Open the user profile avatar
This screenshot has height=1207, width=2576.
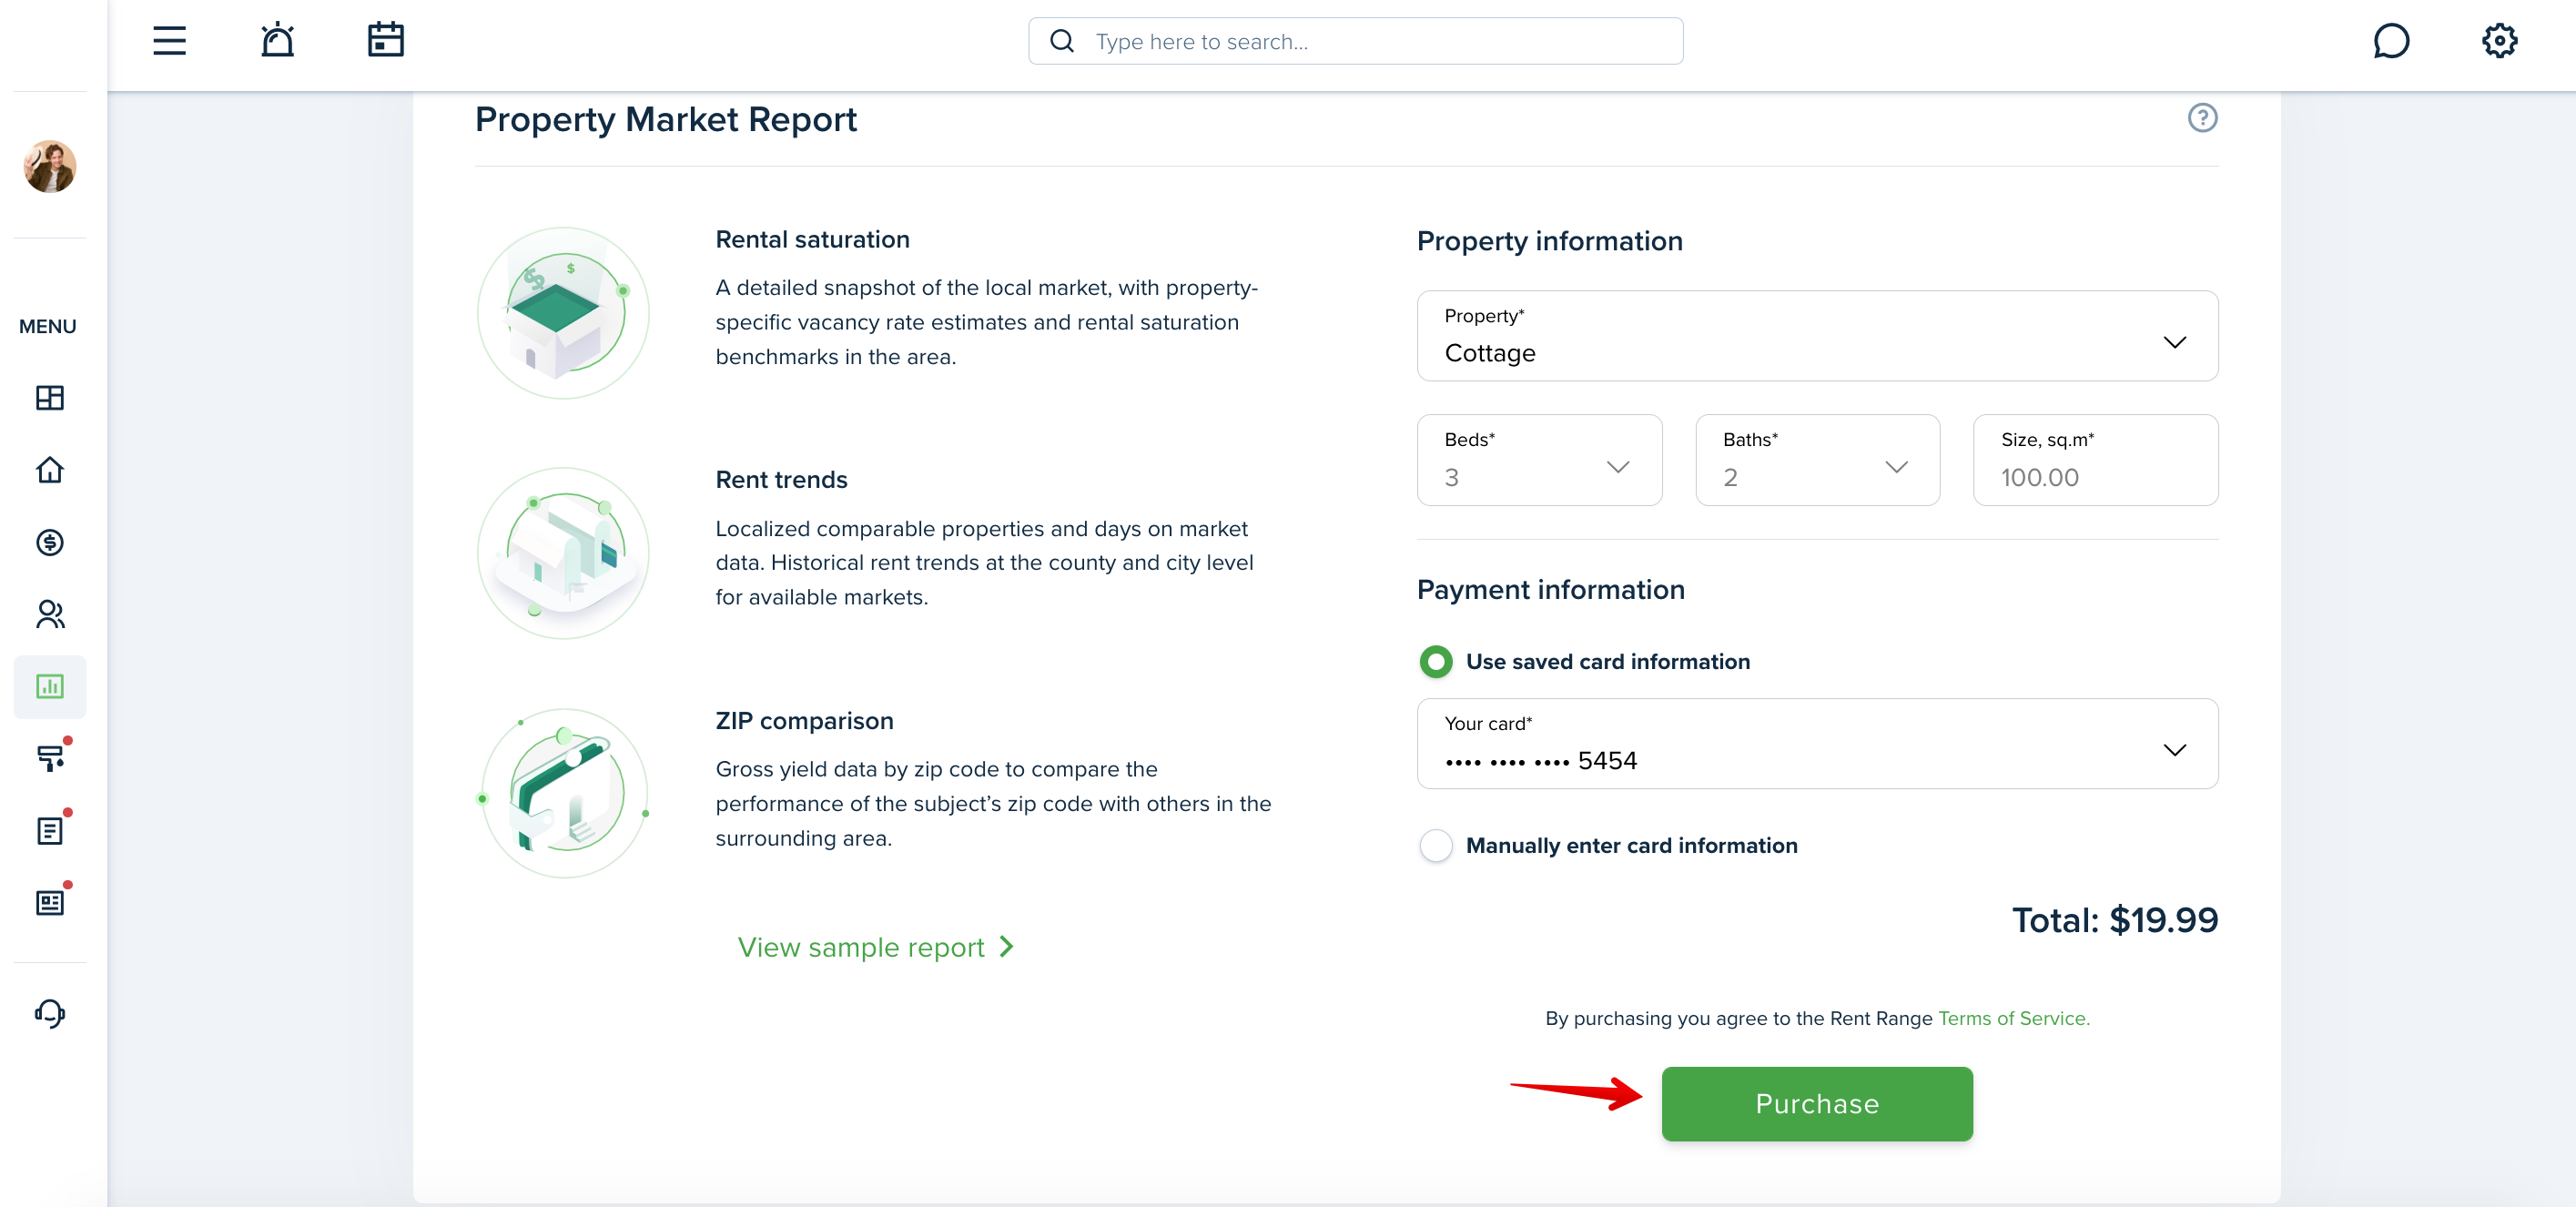coord(50,166)
